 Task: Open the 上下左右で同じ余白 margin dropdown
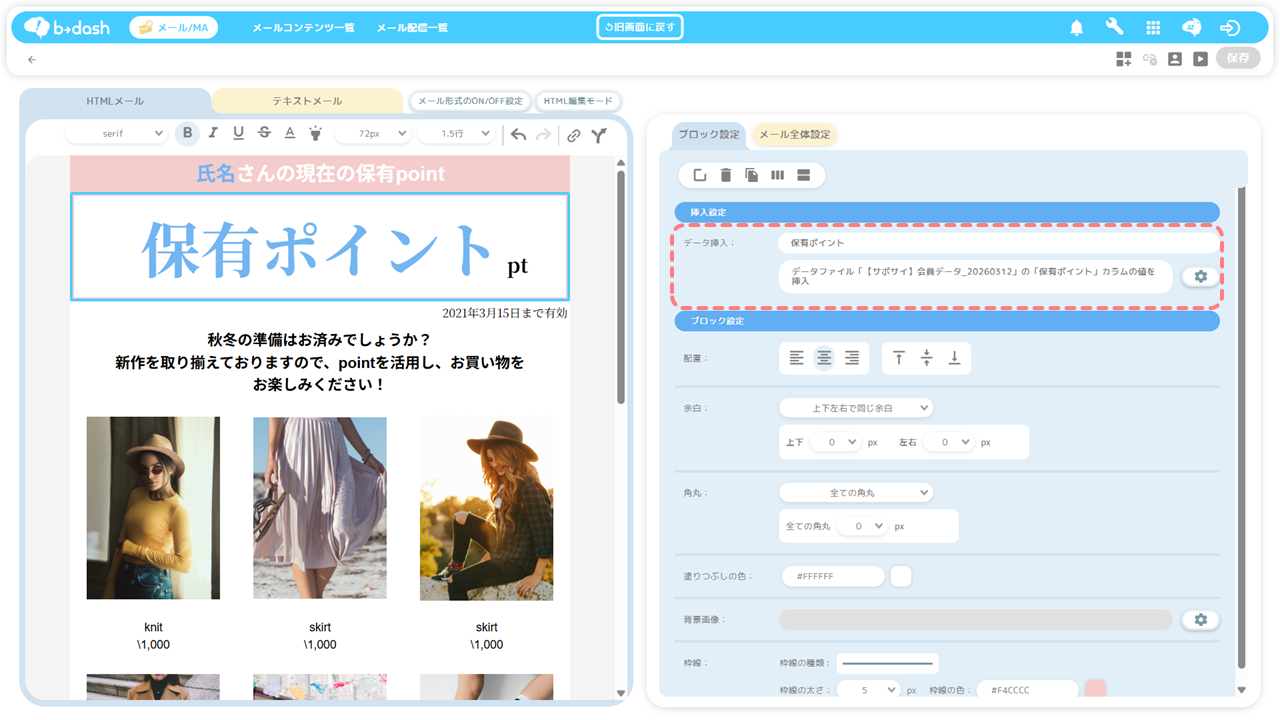855,408
